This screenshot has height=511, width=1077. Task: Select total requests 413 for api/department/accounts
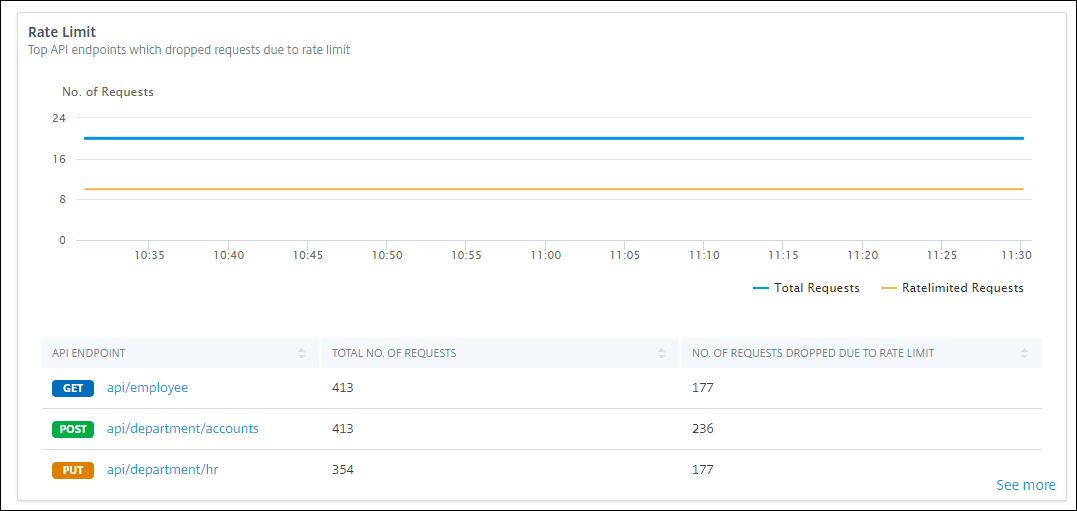pyautogui.click(x=342, y=429)
